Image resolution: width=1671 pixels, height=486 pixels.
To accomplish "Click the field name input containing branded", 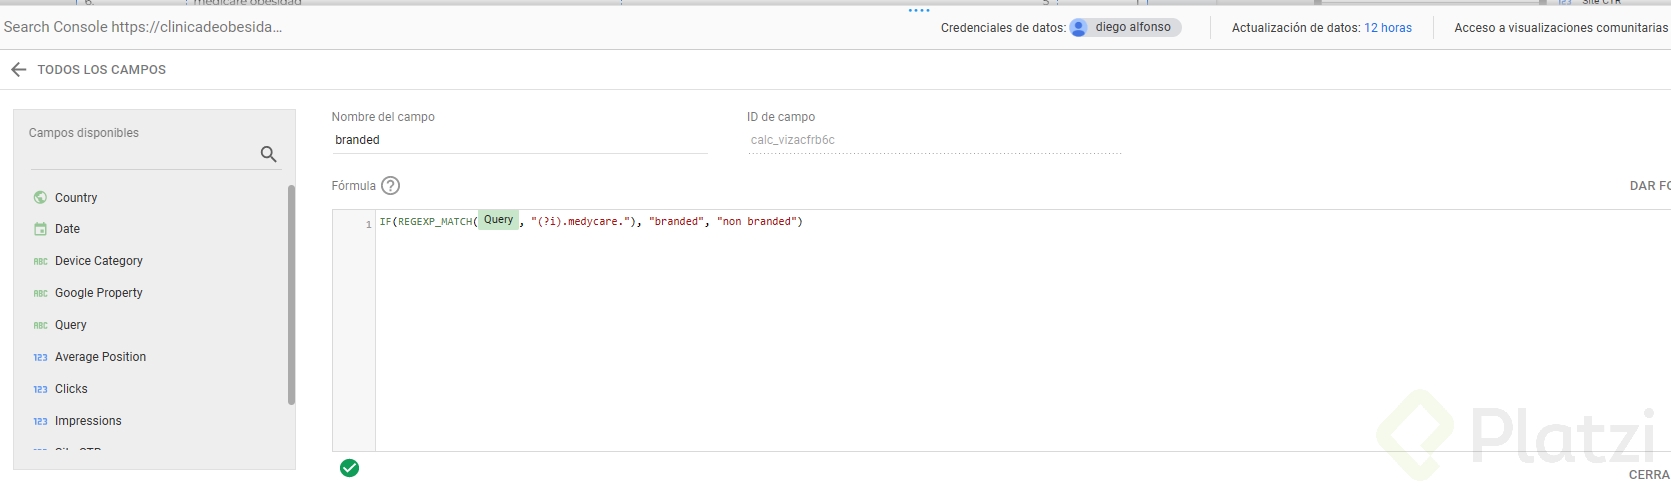I will (x=518, y=140).
